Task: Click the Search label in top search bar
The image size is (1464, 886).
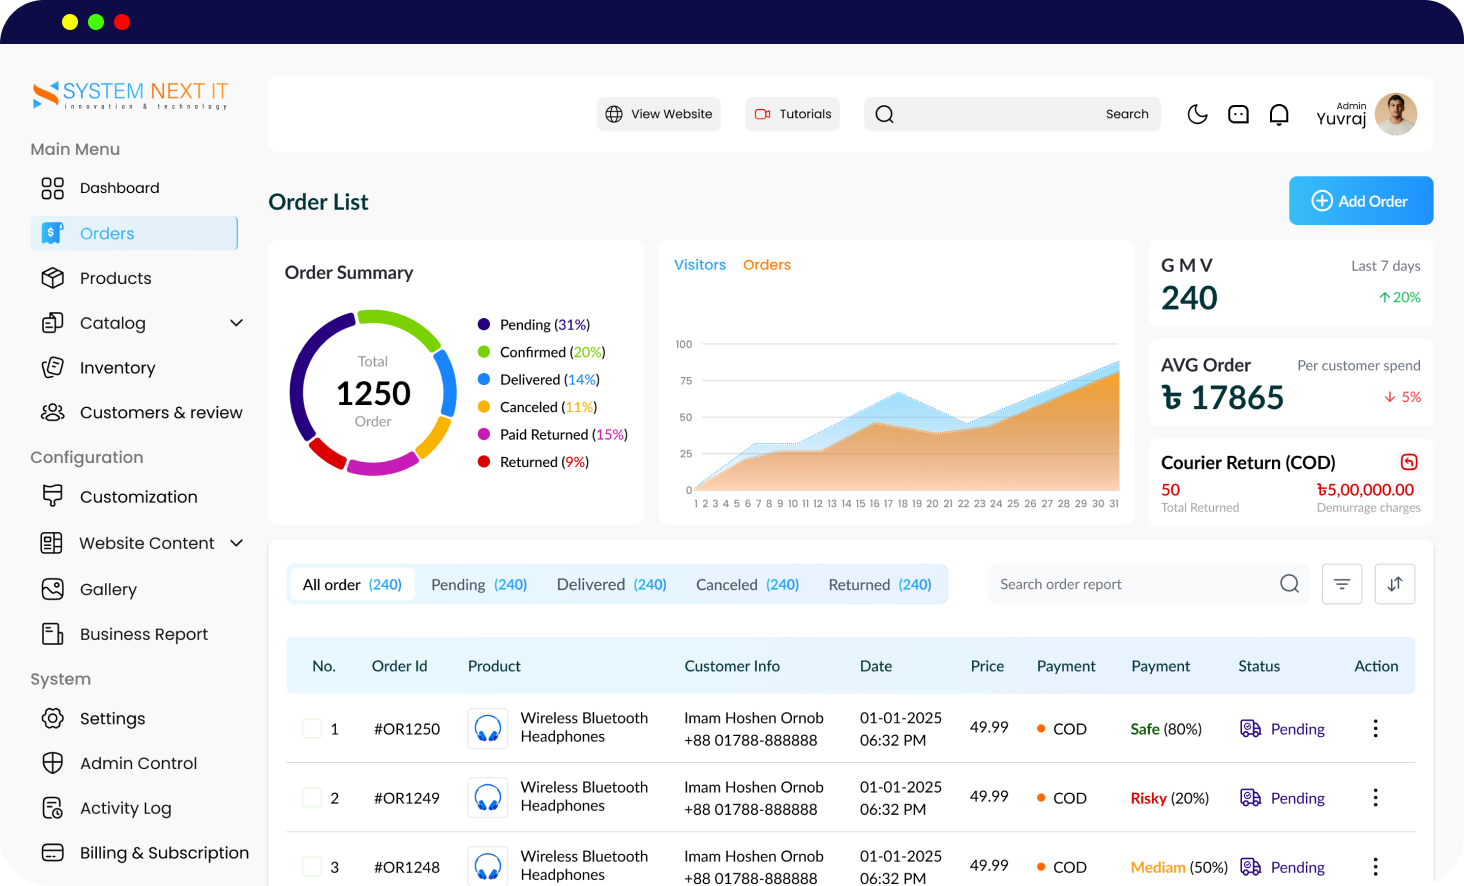Action: pyautogui.click(x=1127, y=114)
